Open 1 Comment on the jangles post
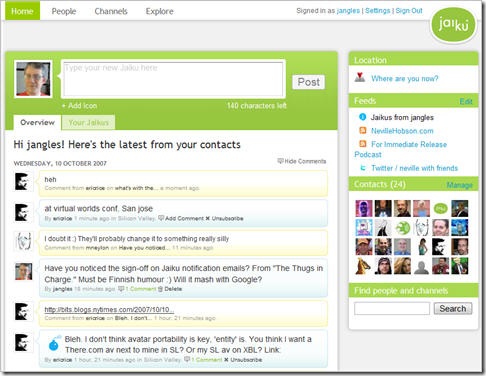 pyautogui.click(x=138, y=289)
